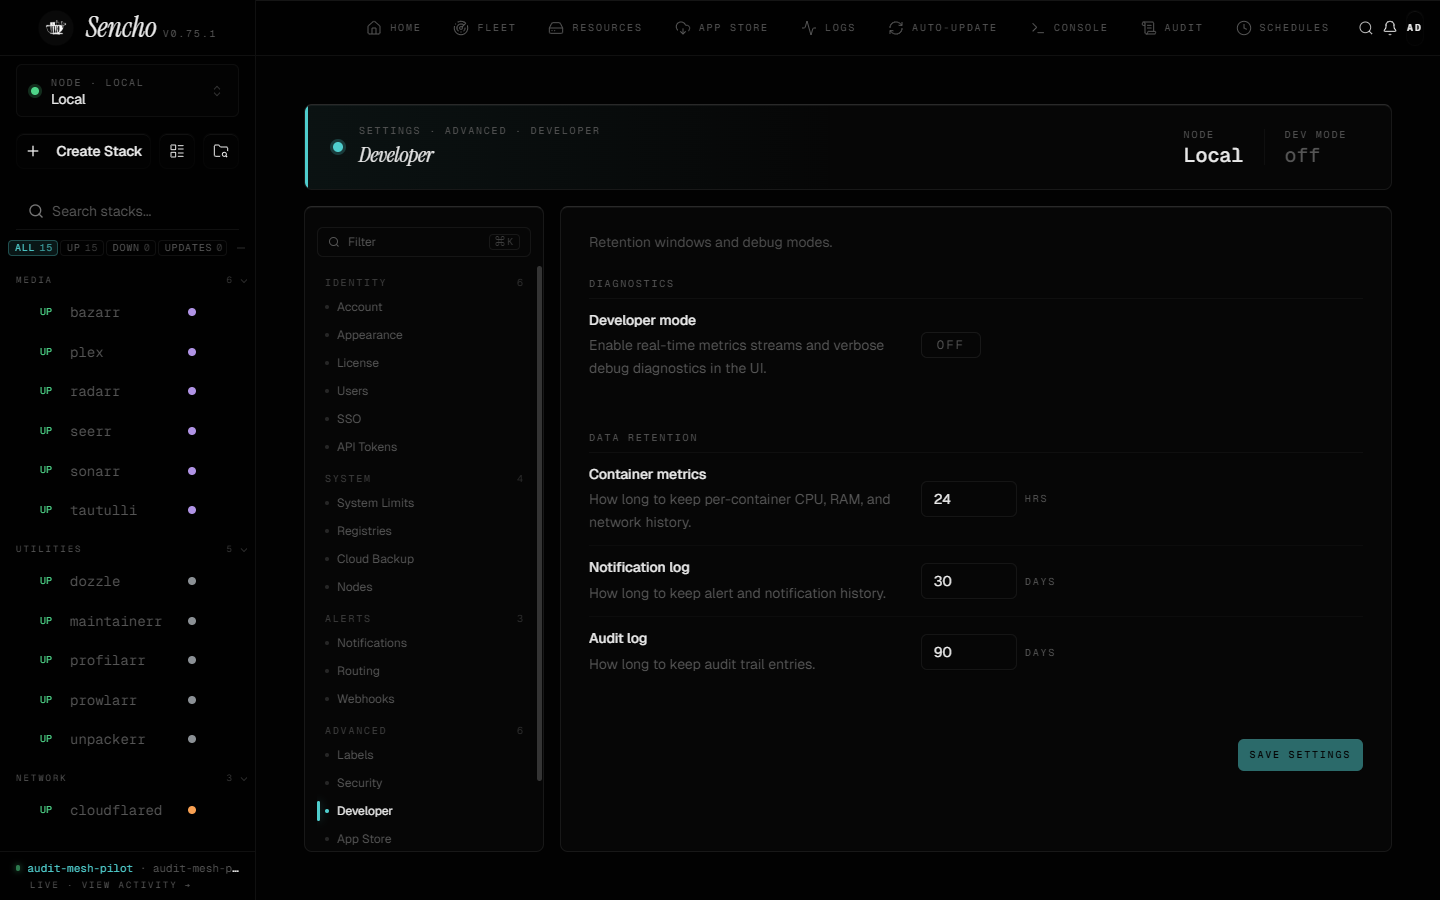Click the Search stacks input
Image resolution: width=1440 pixels, height=900 pixels.
tap(128, 211)
